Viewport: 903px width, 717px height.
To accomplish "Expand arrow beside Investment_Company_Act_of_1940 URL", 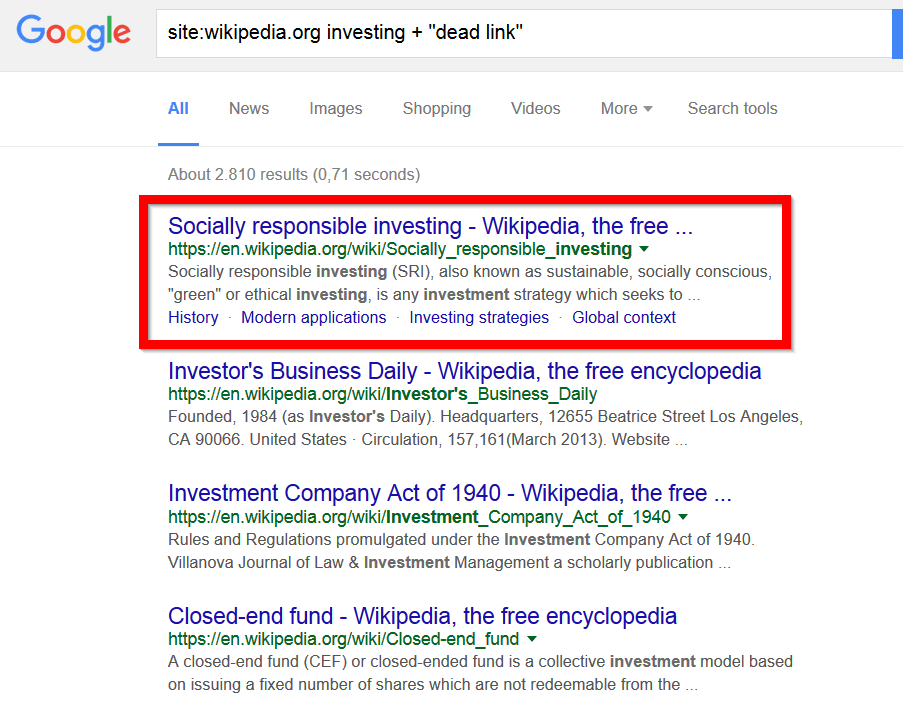I will click(x=683, y=517).
